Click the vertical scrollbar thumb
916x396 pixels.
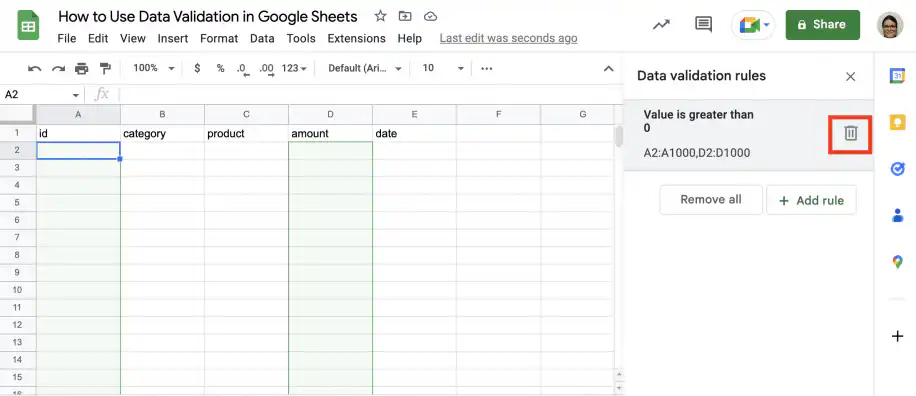[x=619, y=136]
